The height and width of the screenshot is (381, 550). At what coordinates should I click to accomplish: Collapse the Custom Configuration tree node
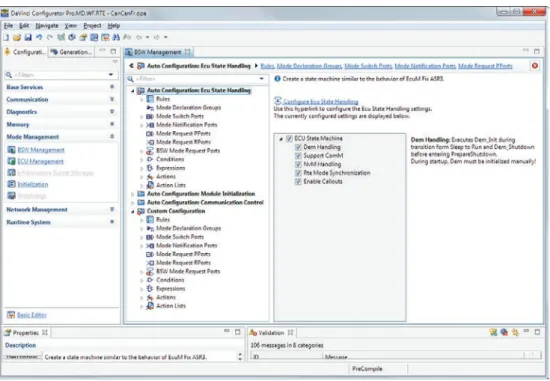click(x=133, y=211)
